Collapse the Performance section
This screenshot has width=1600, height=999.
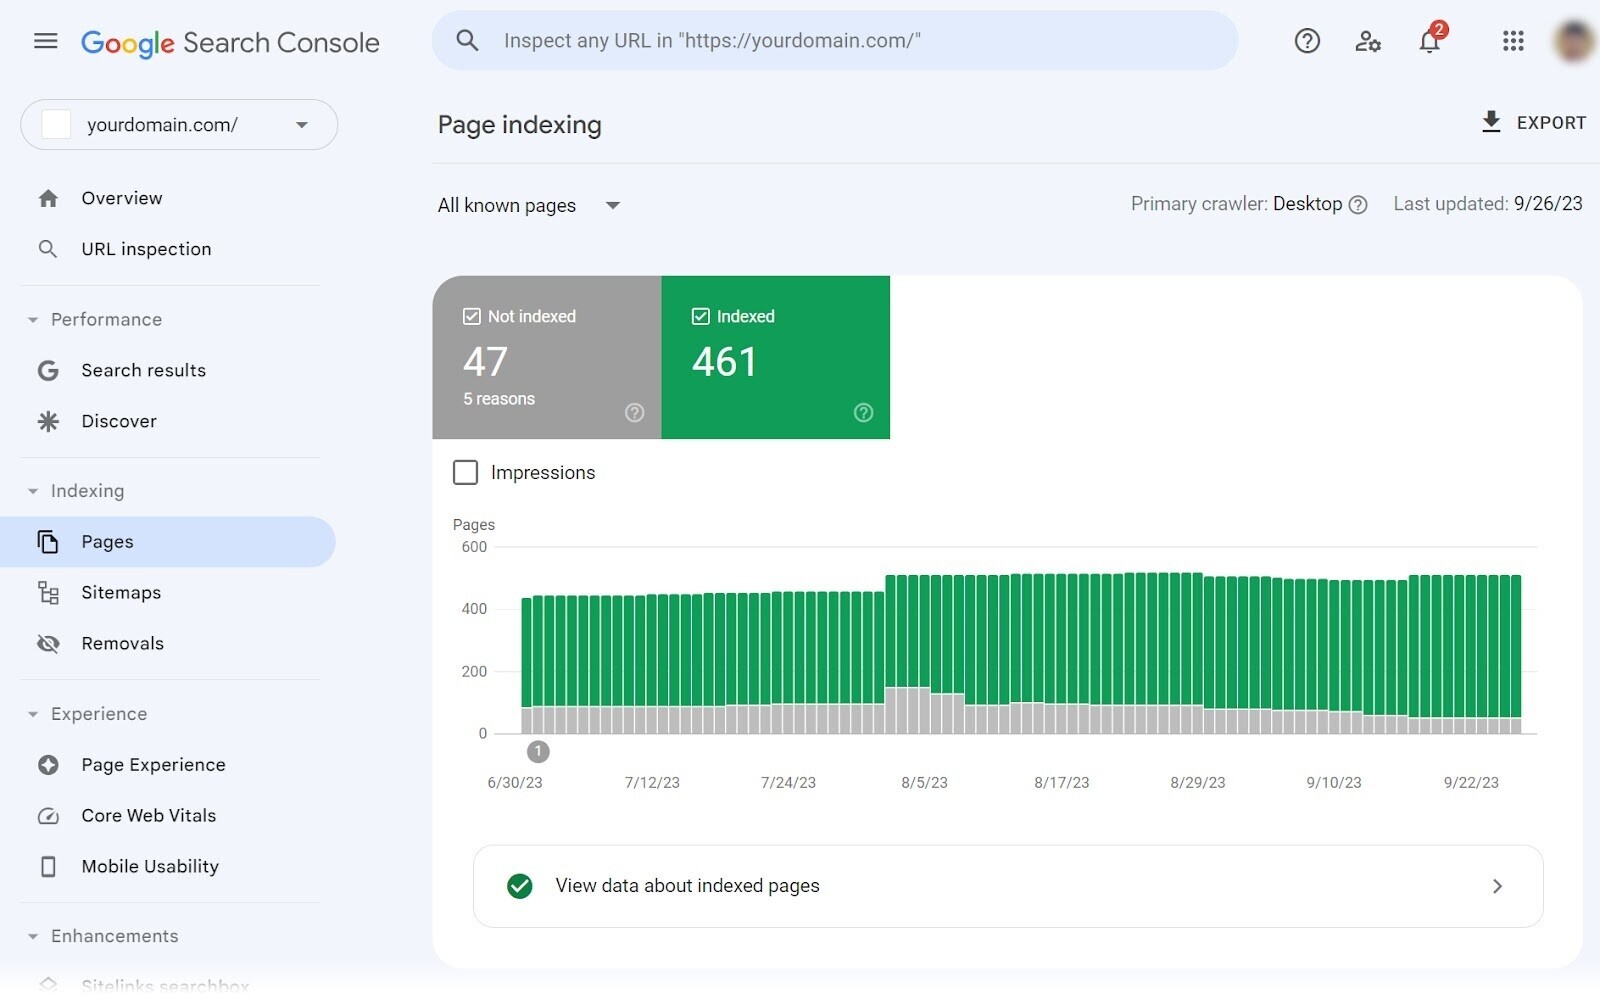33,320
